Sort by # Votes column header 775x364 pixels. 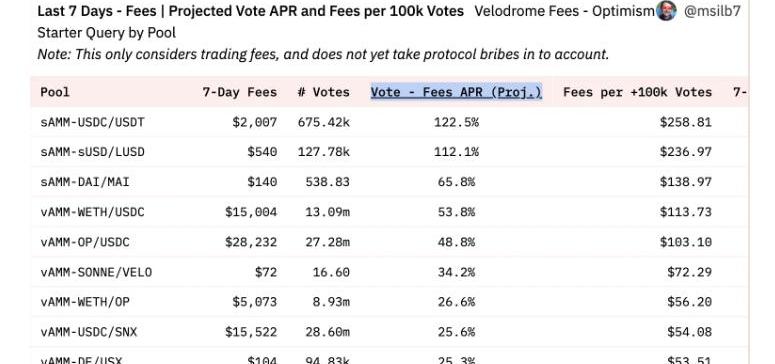pyautogui.click(x=324, y=92)
